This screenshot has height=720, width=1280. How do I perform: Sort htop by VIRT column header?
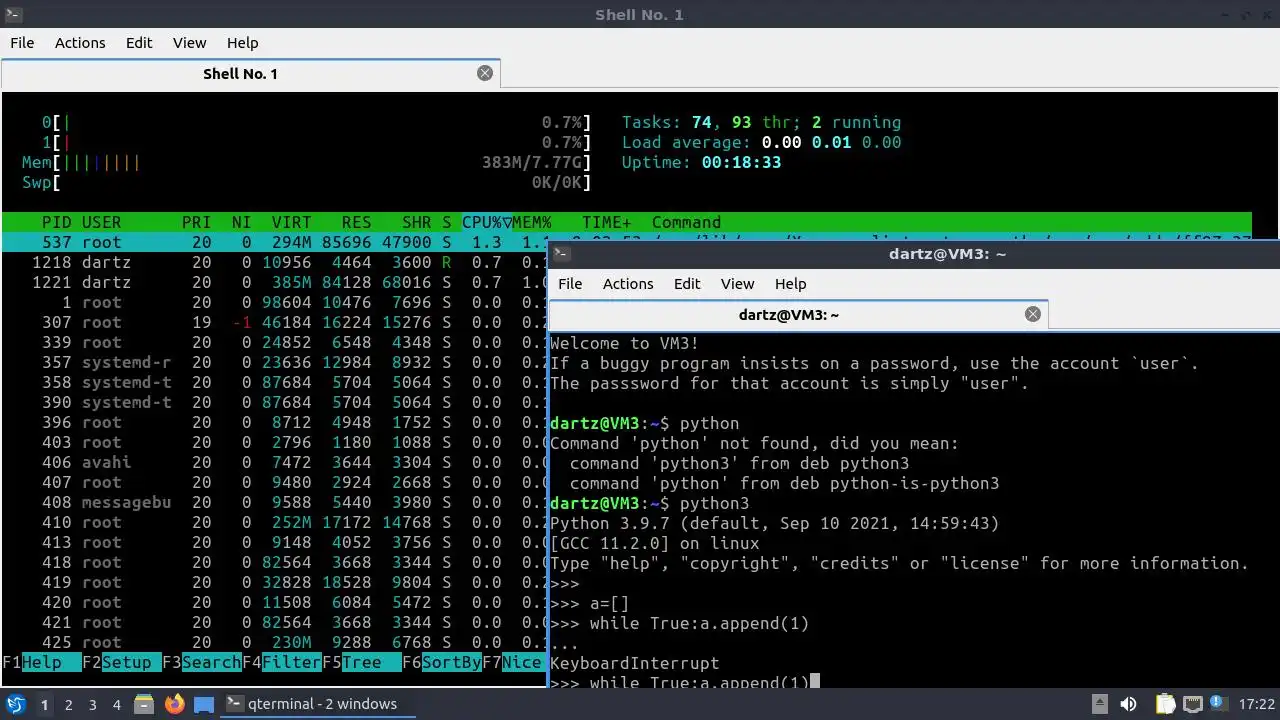291,222
